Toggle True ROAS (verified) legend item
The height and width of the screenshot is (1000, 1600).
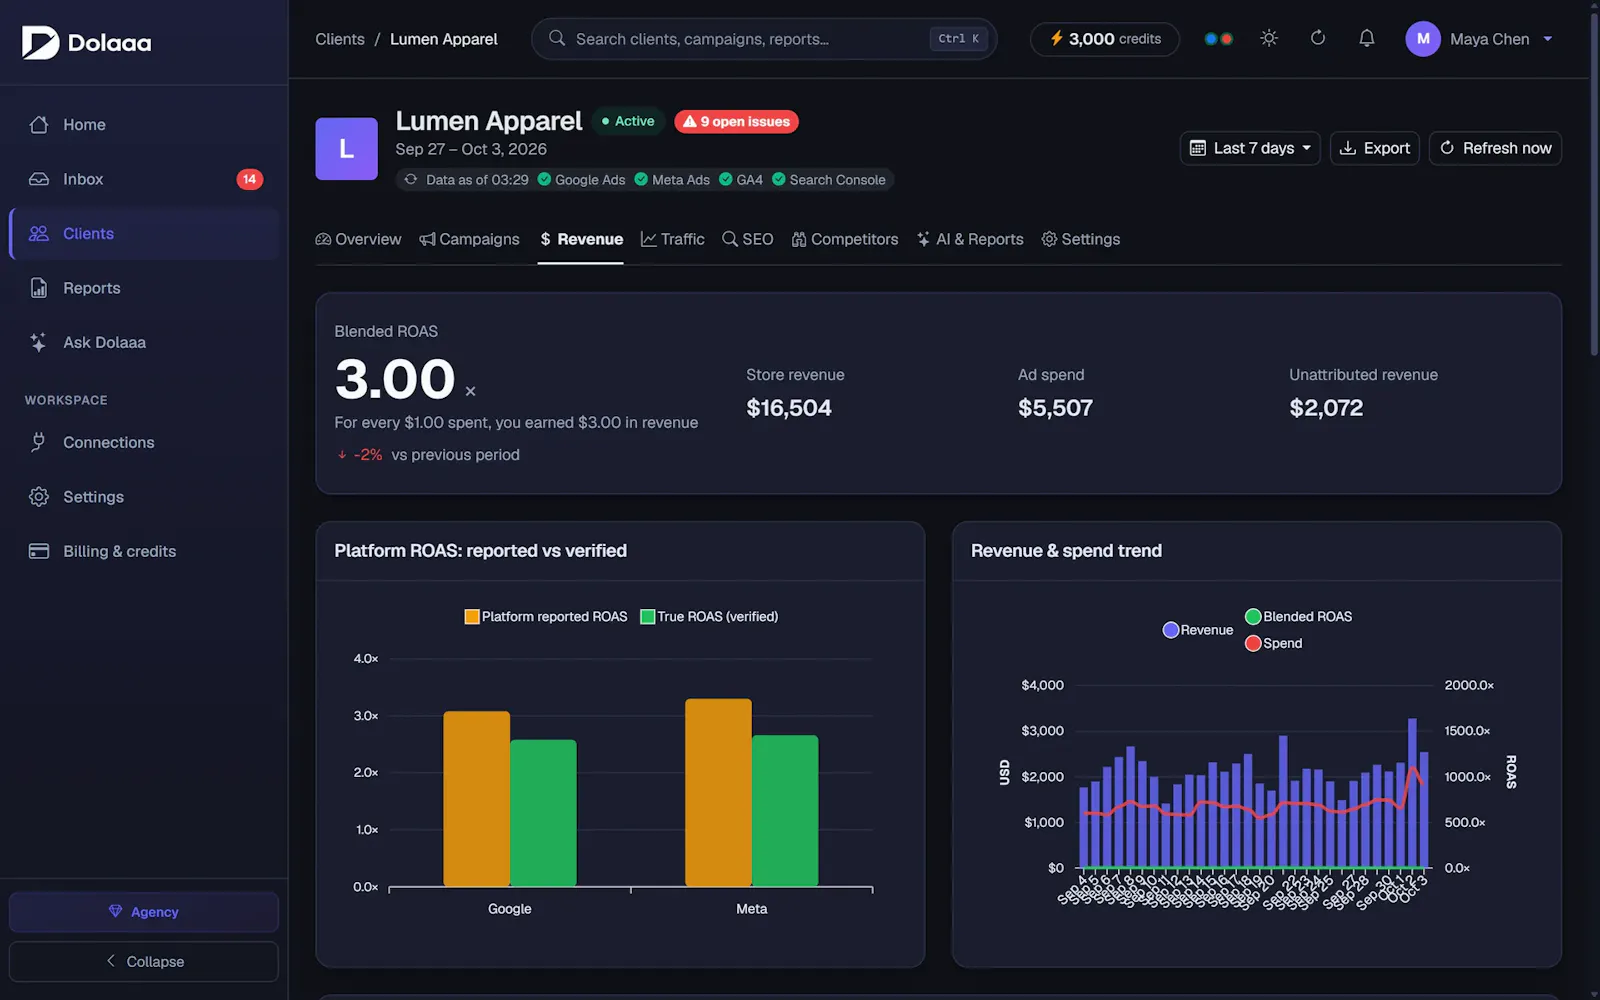point(709,617)
